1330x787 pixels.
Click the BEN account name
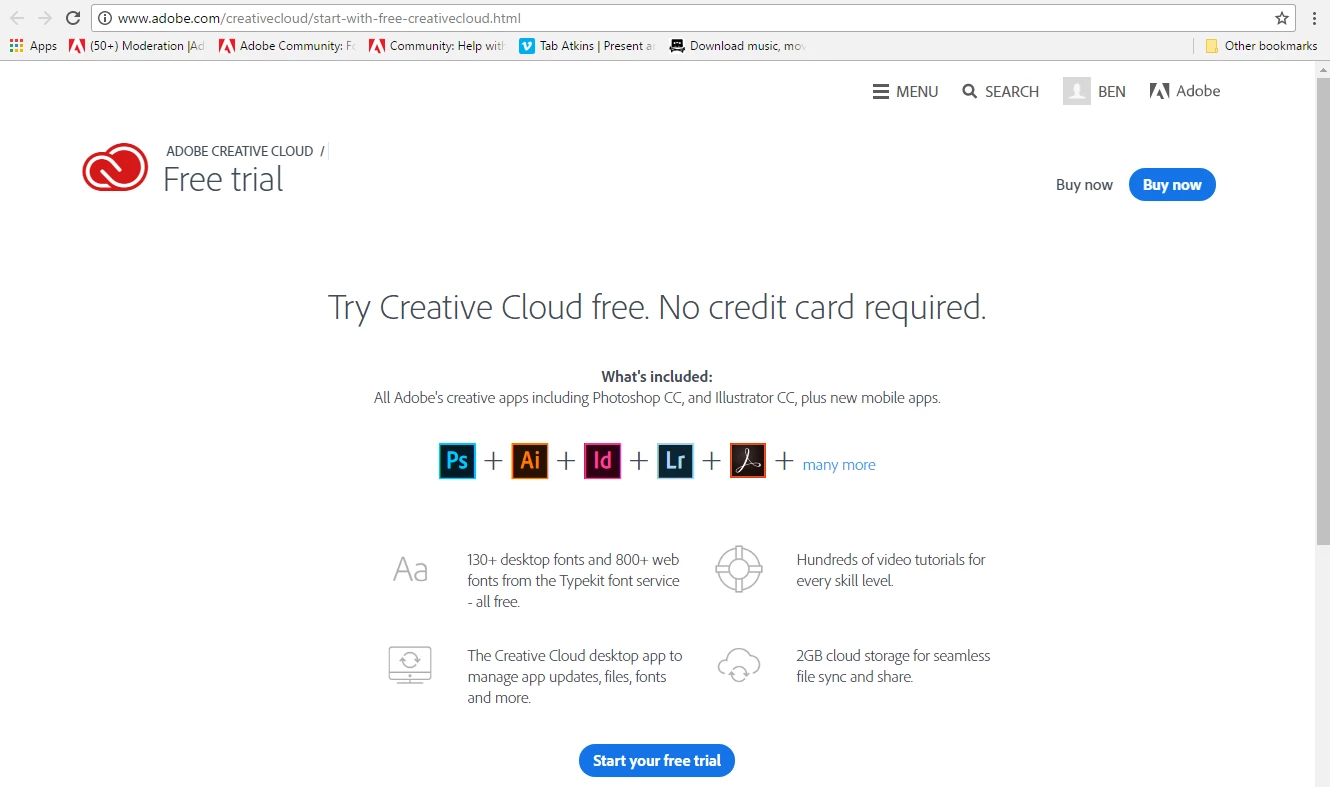point(1112,91)
